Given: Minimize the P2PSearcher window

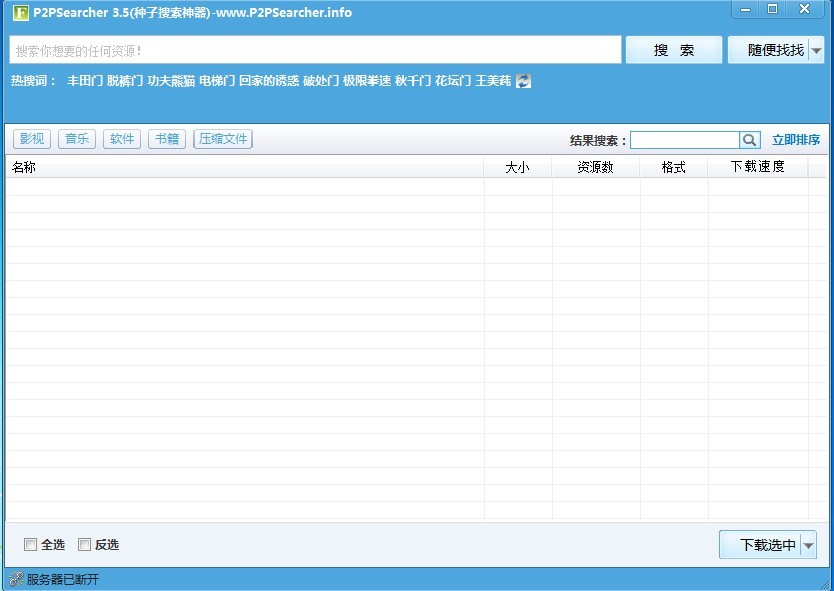Looking at the screenshot, I should [745, 9].
